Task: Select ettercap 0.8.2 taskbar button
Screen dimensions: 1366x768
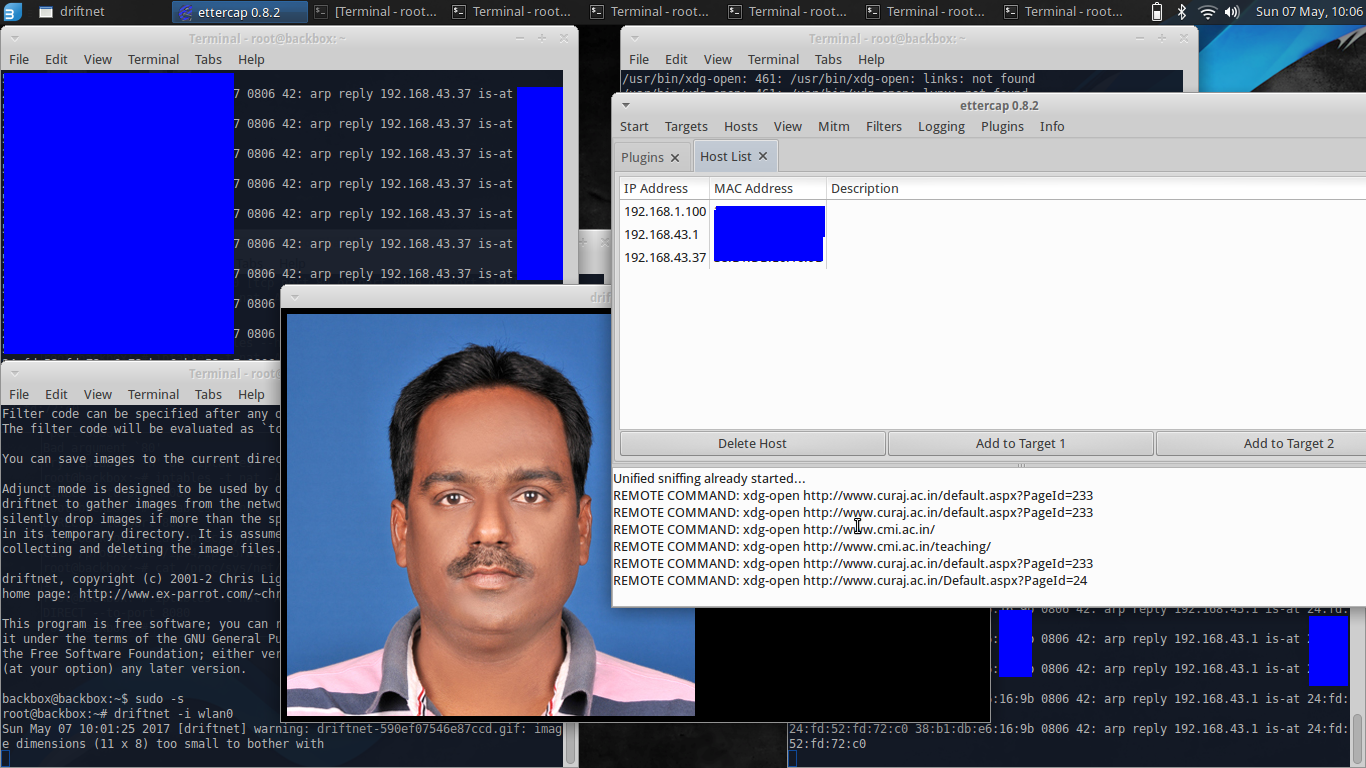Action: pyautogui.click(x=240, y=12)
